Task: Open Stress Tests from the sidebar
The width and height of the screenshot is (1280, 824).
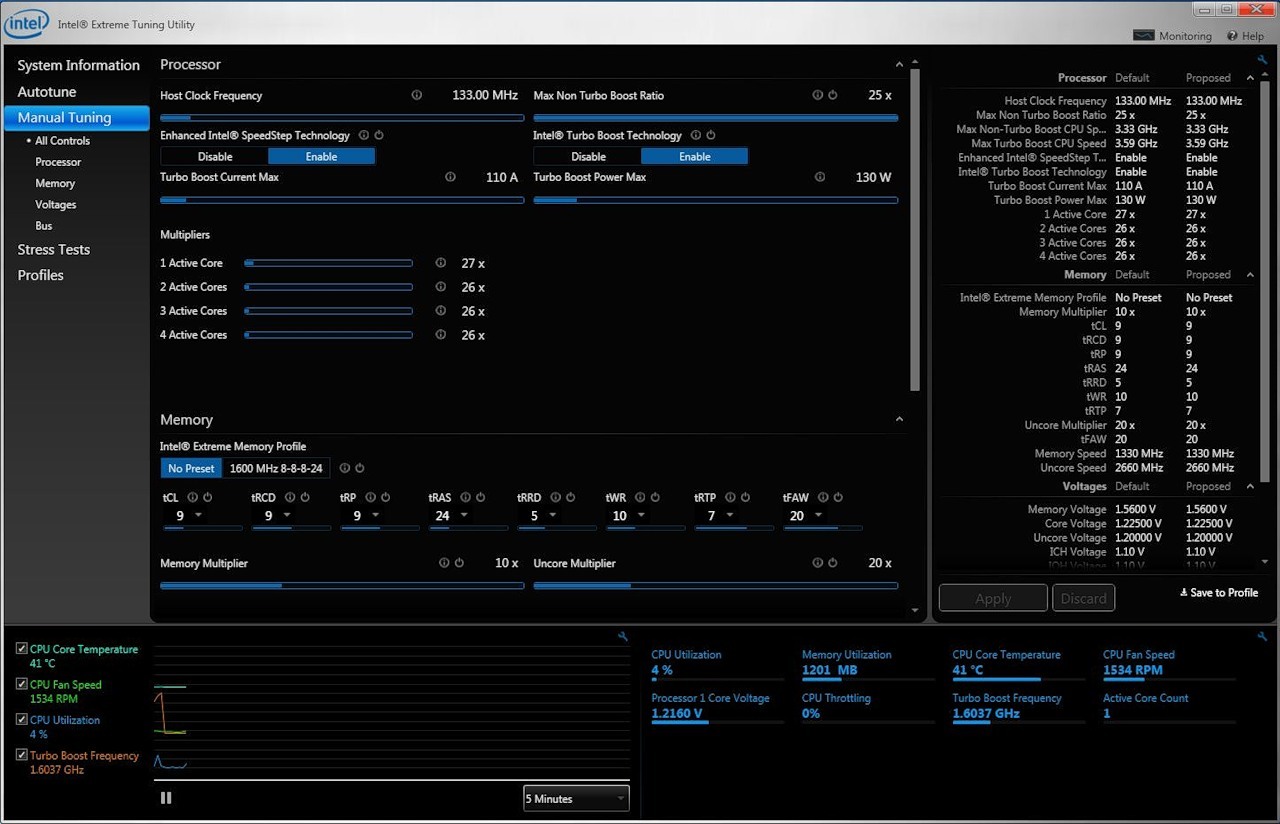Action: (x=54, y=249)
